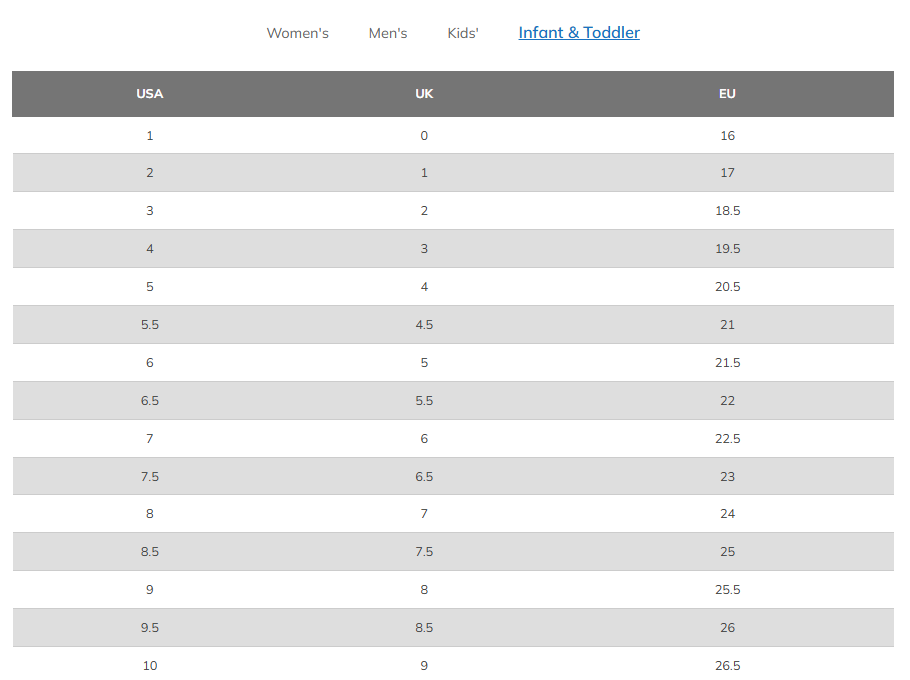
Task: Select EU size 21.5 entry
Action: point(727,363)
